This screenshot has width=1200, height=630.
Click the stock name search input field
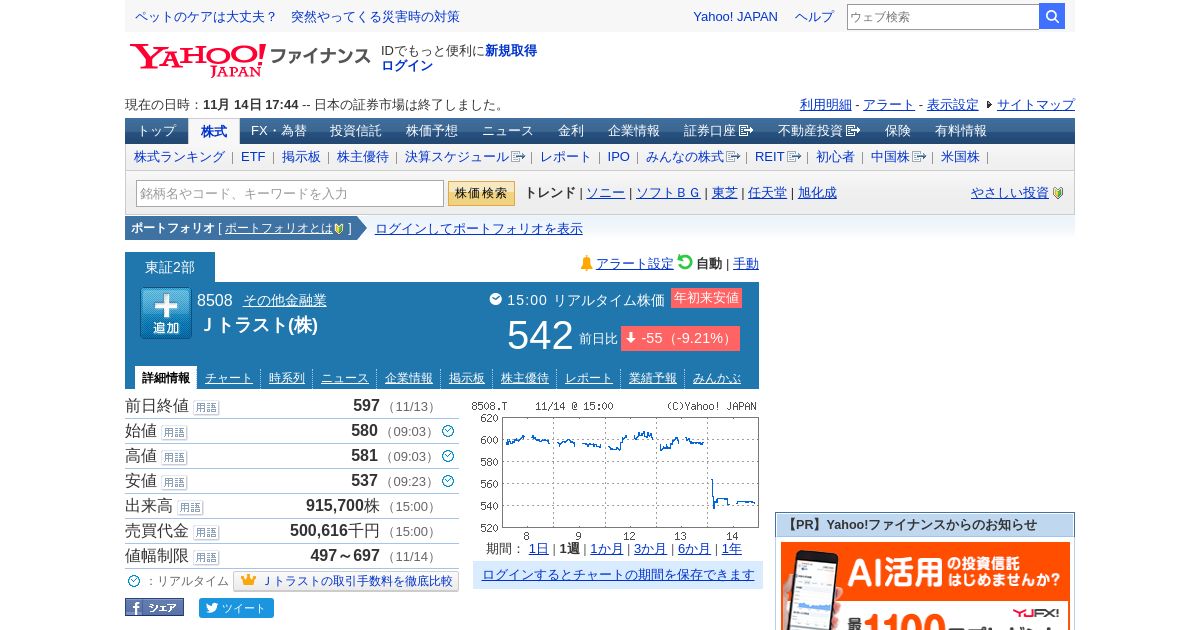click(290, 193)
